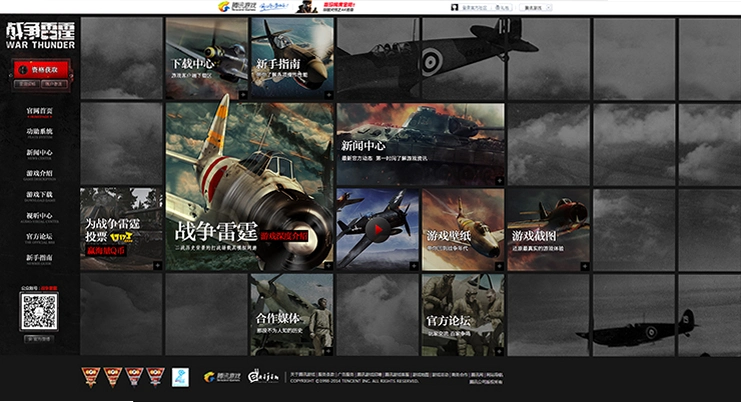Image resolution: width=741 pixels, height=402 pixels.
Task: Click the red 资格获取 button
Action: coord(42,69)
